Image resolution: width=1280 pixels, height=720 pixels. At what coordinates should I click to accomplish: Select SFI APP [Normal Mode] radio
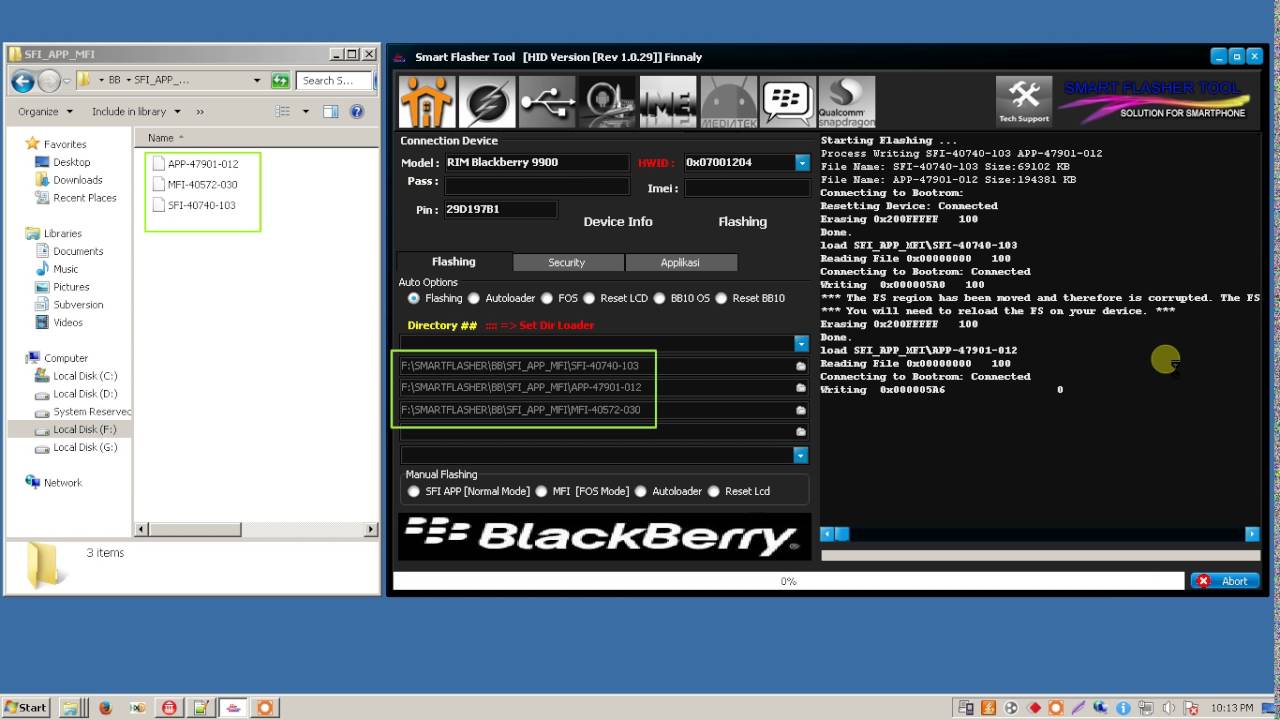click(x=414, y=491)
